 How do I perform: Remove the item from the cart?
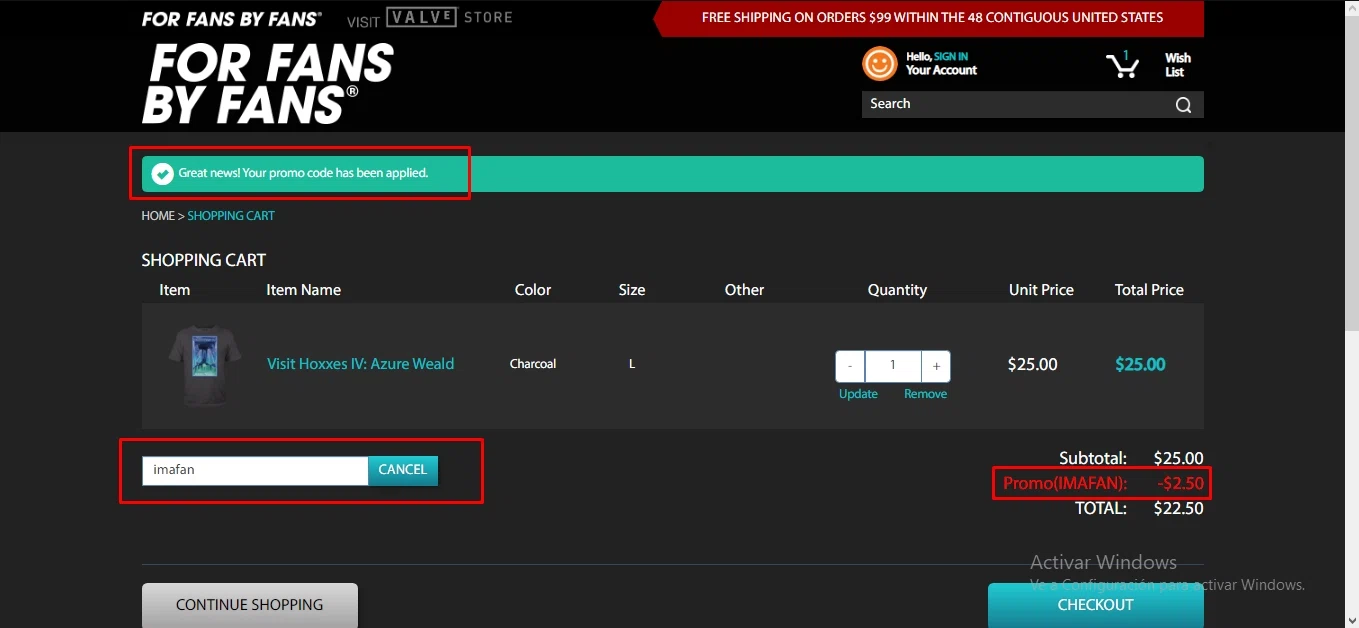point(925,394)
